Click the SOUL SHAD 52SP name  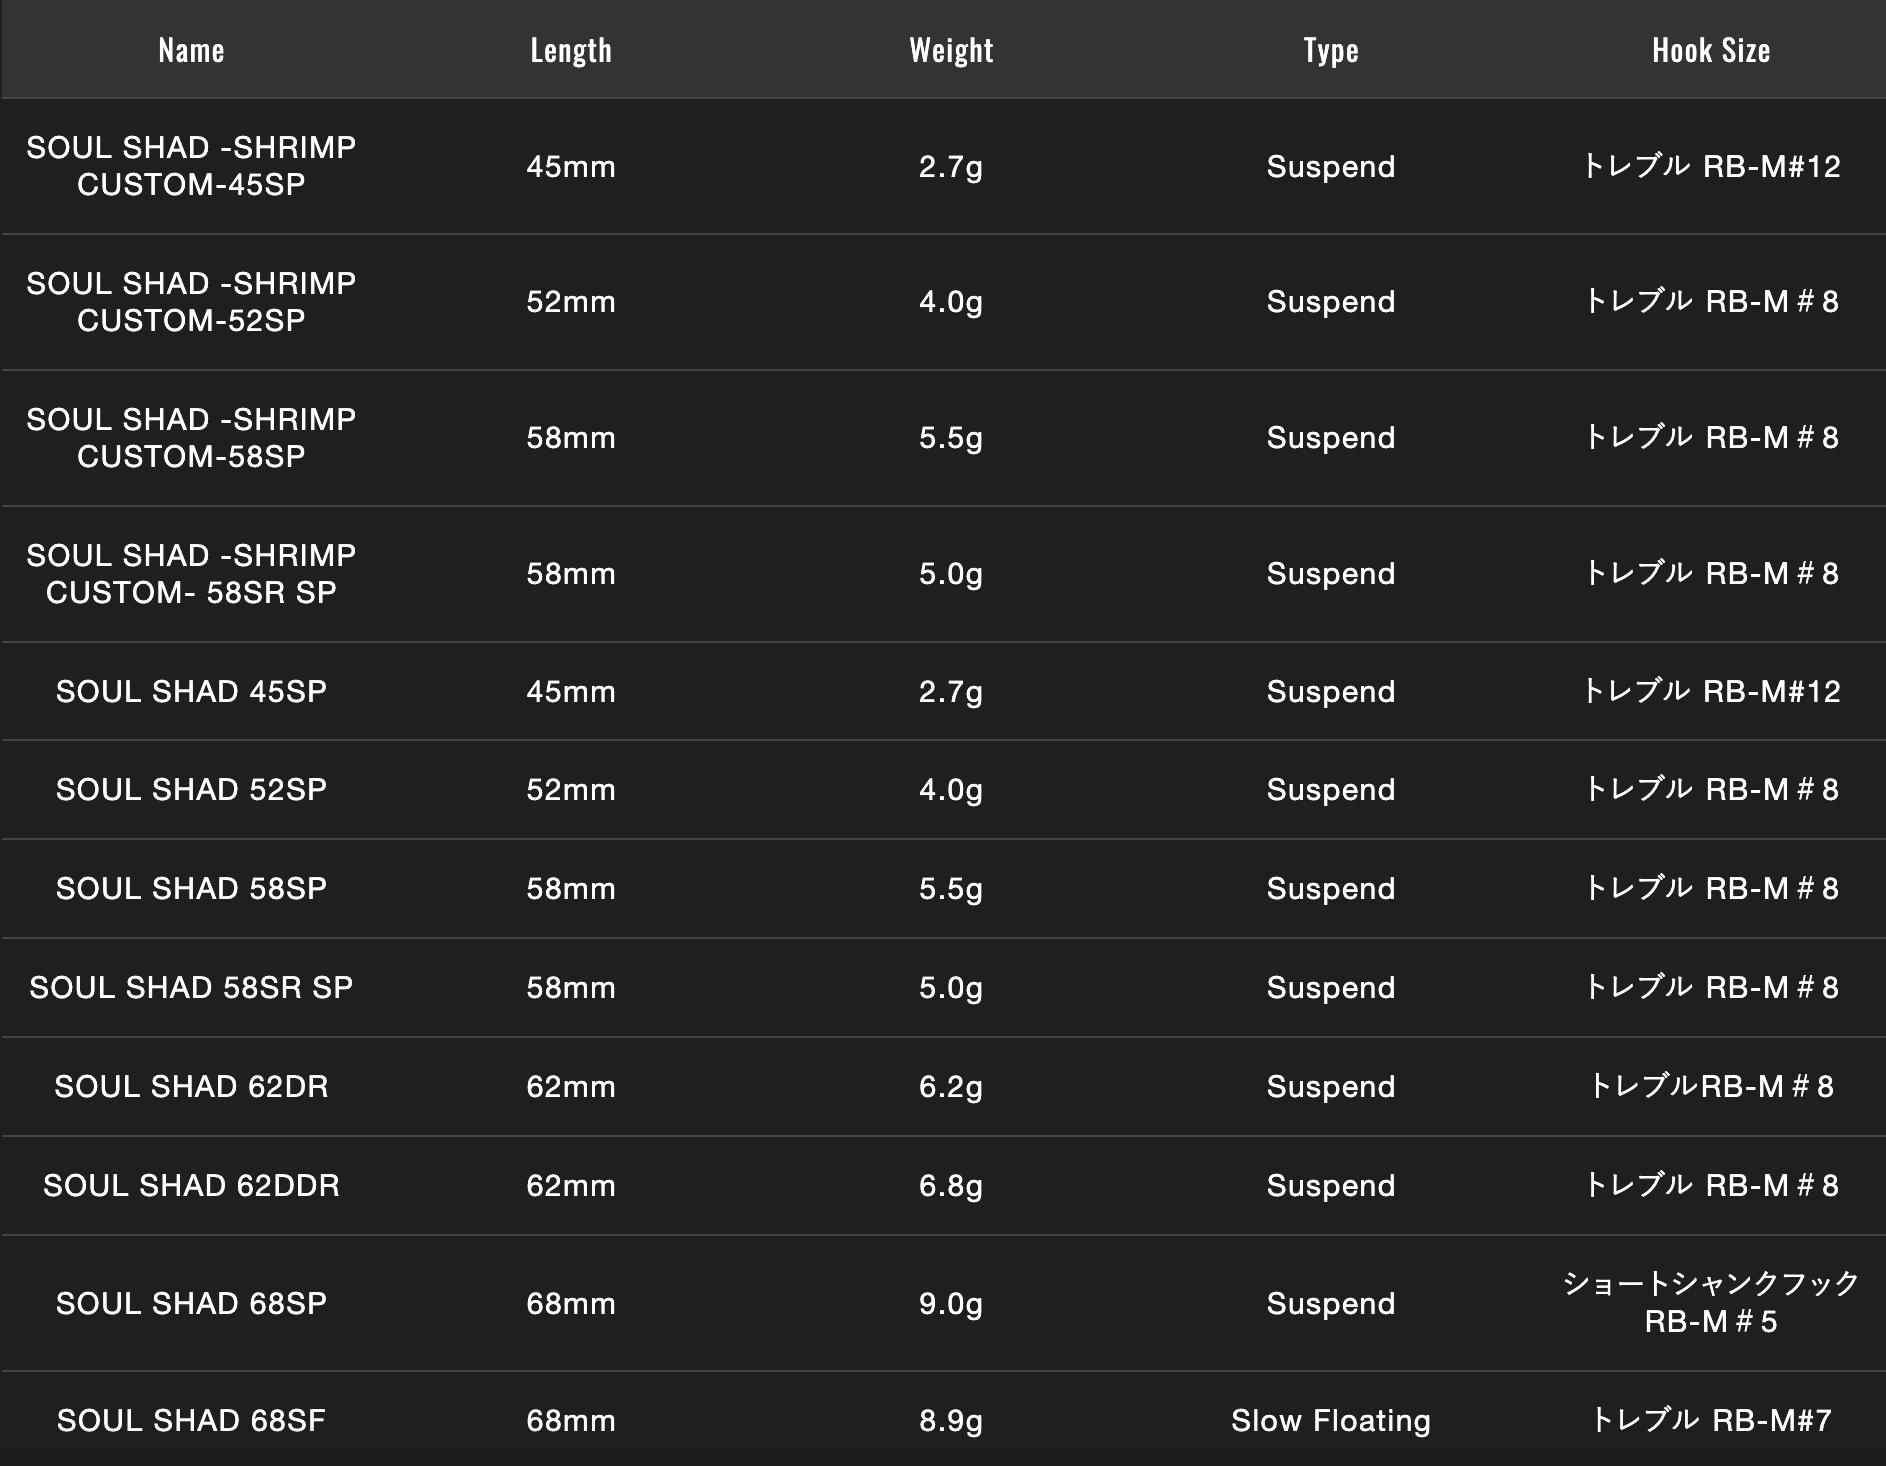[x=191, y=789]
